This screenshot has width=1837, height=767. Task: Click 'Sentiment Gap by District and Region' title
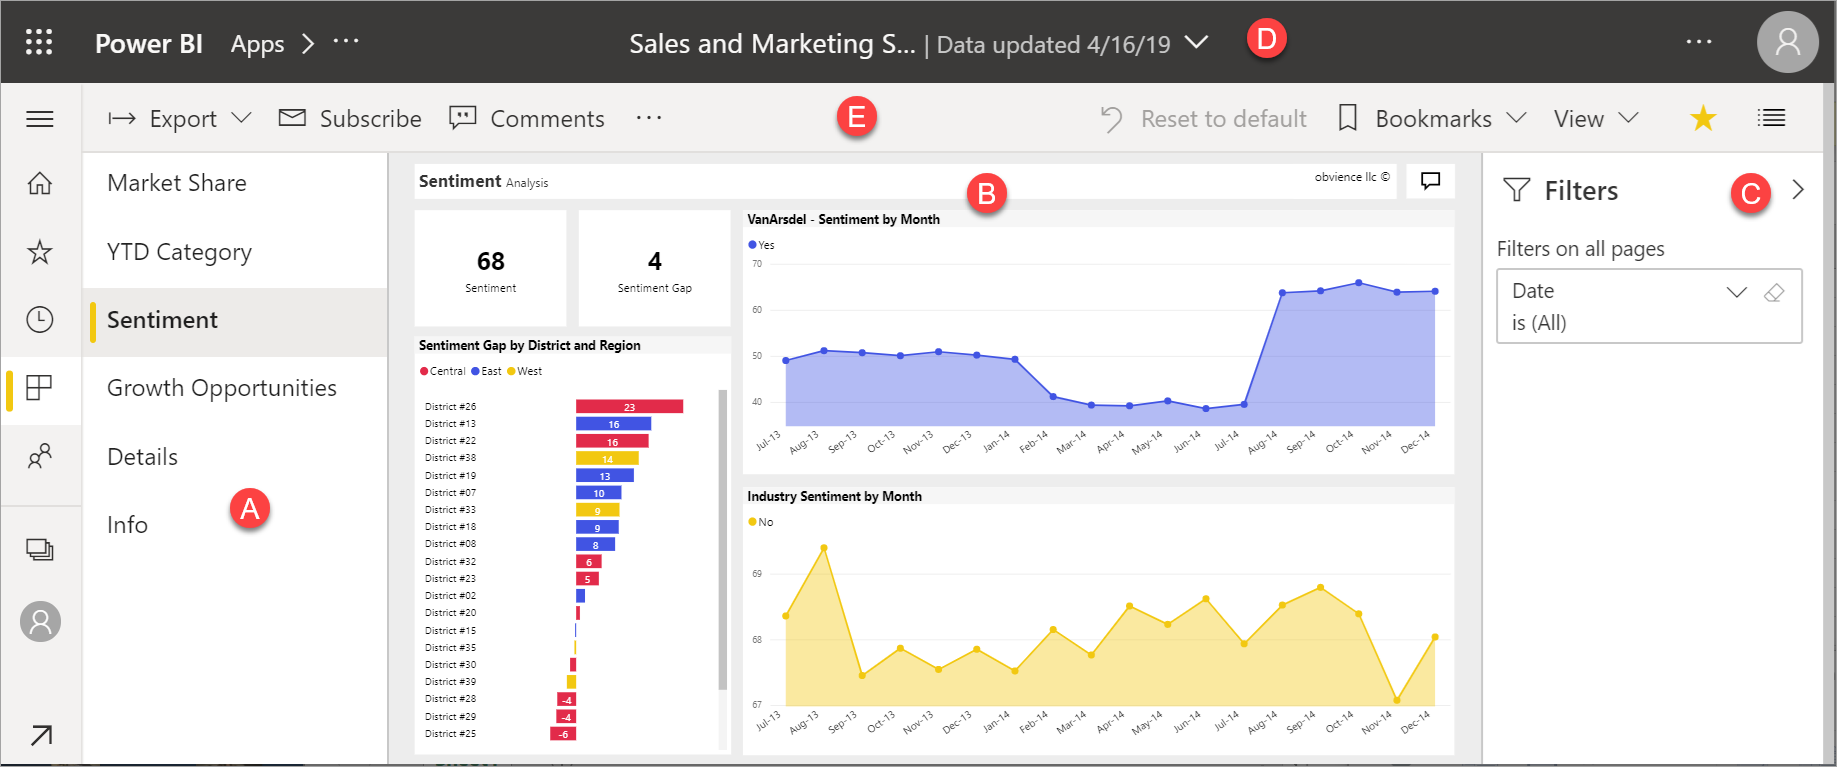(x=529, y=345)
